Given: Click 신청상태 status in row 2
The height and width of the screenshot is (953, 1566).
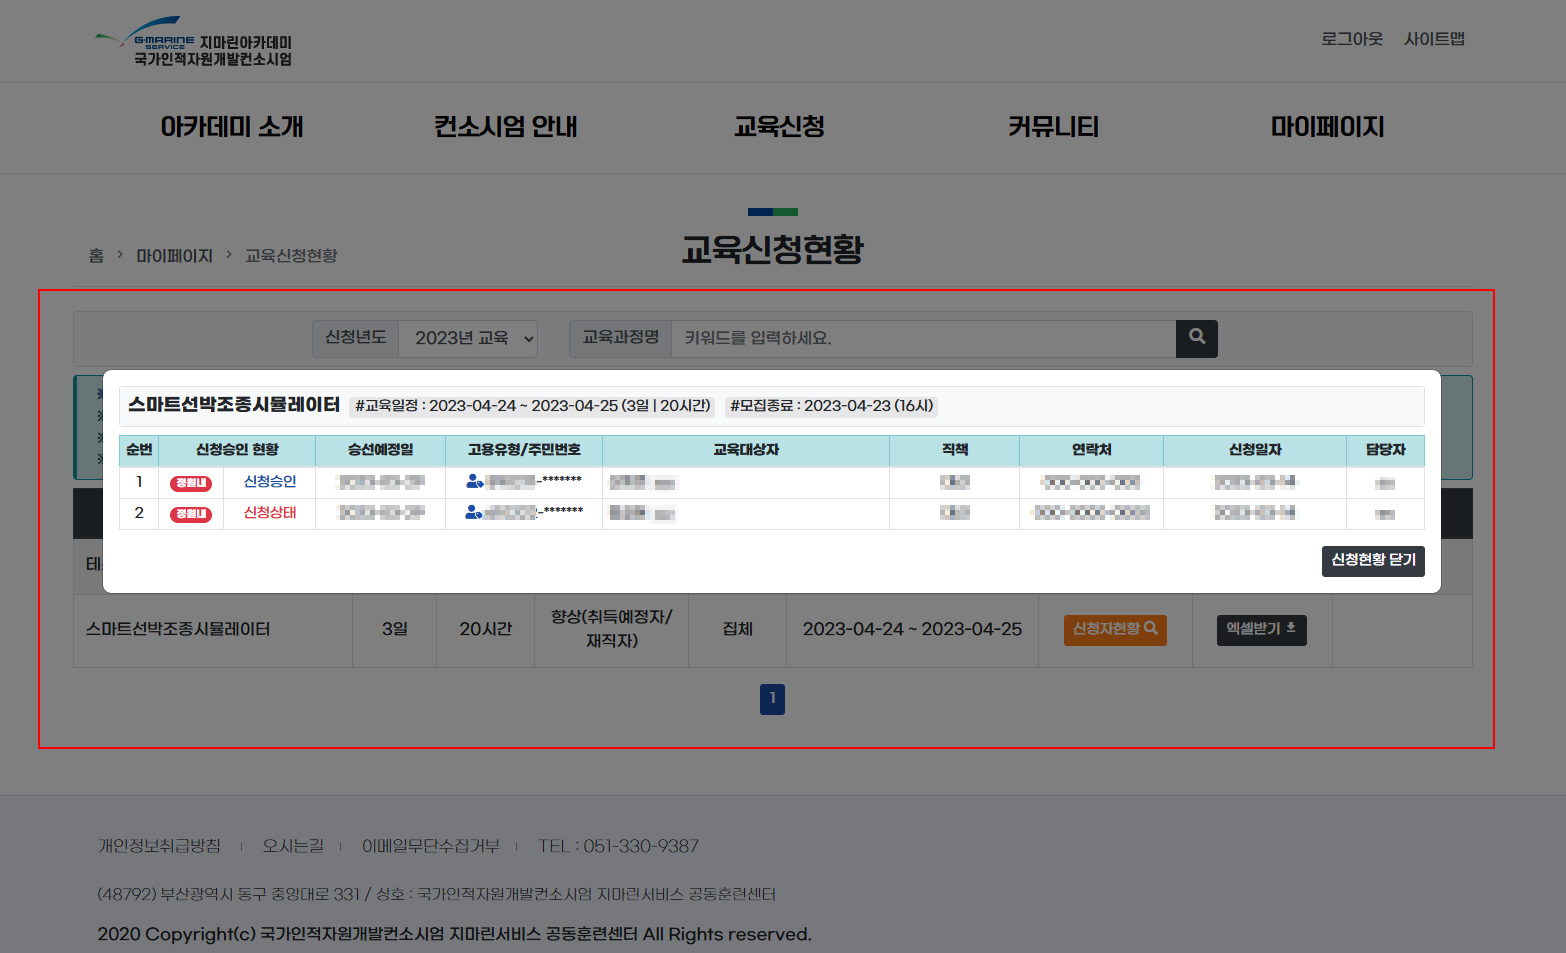Looking at the screenshot, I should [x=270, y=513].
